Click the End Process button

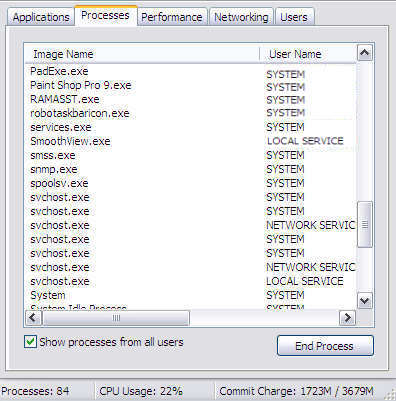[x=325, y=346]
